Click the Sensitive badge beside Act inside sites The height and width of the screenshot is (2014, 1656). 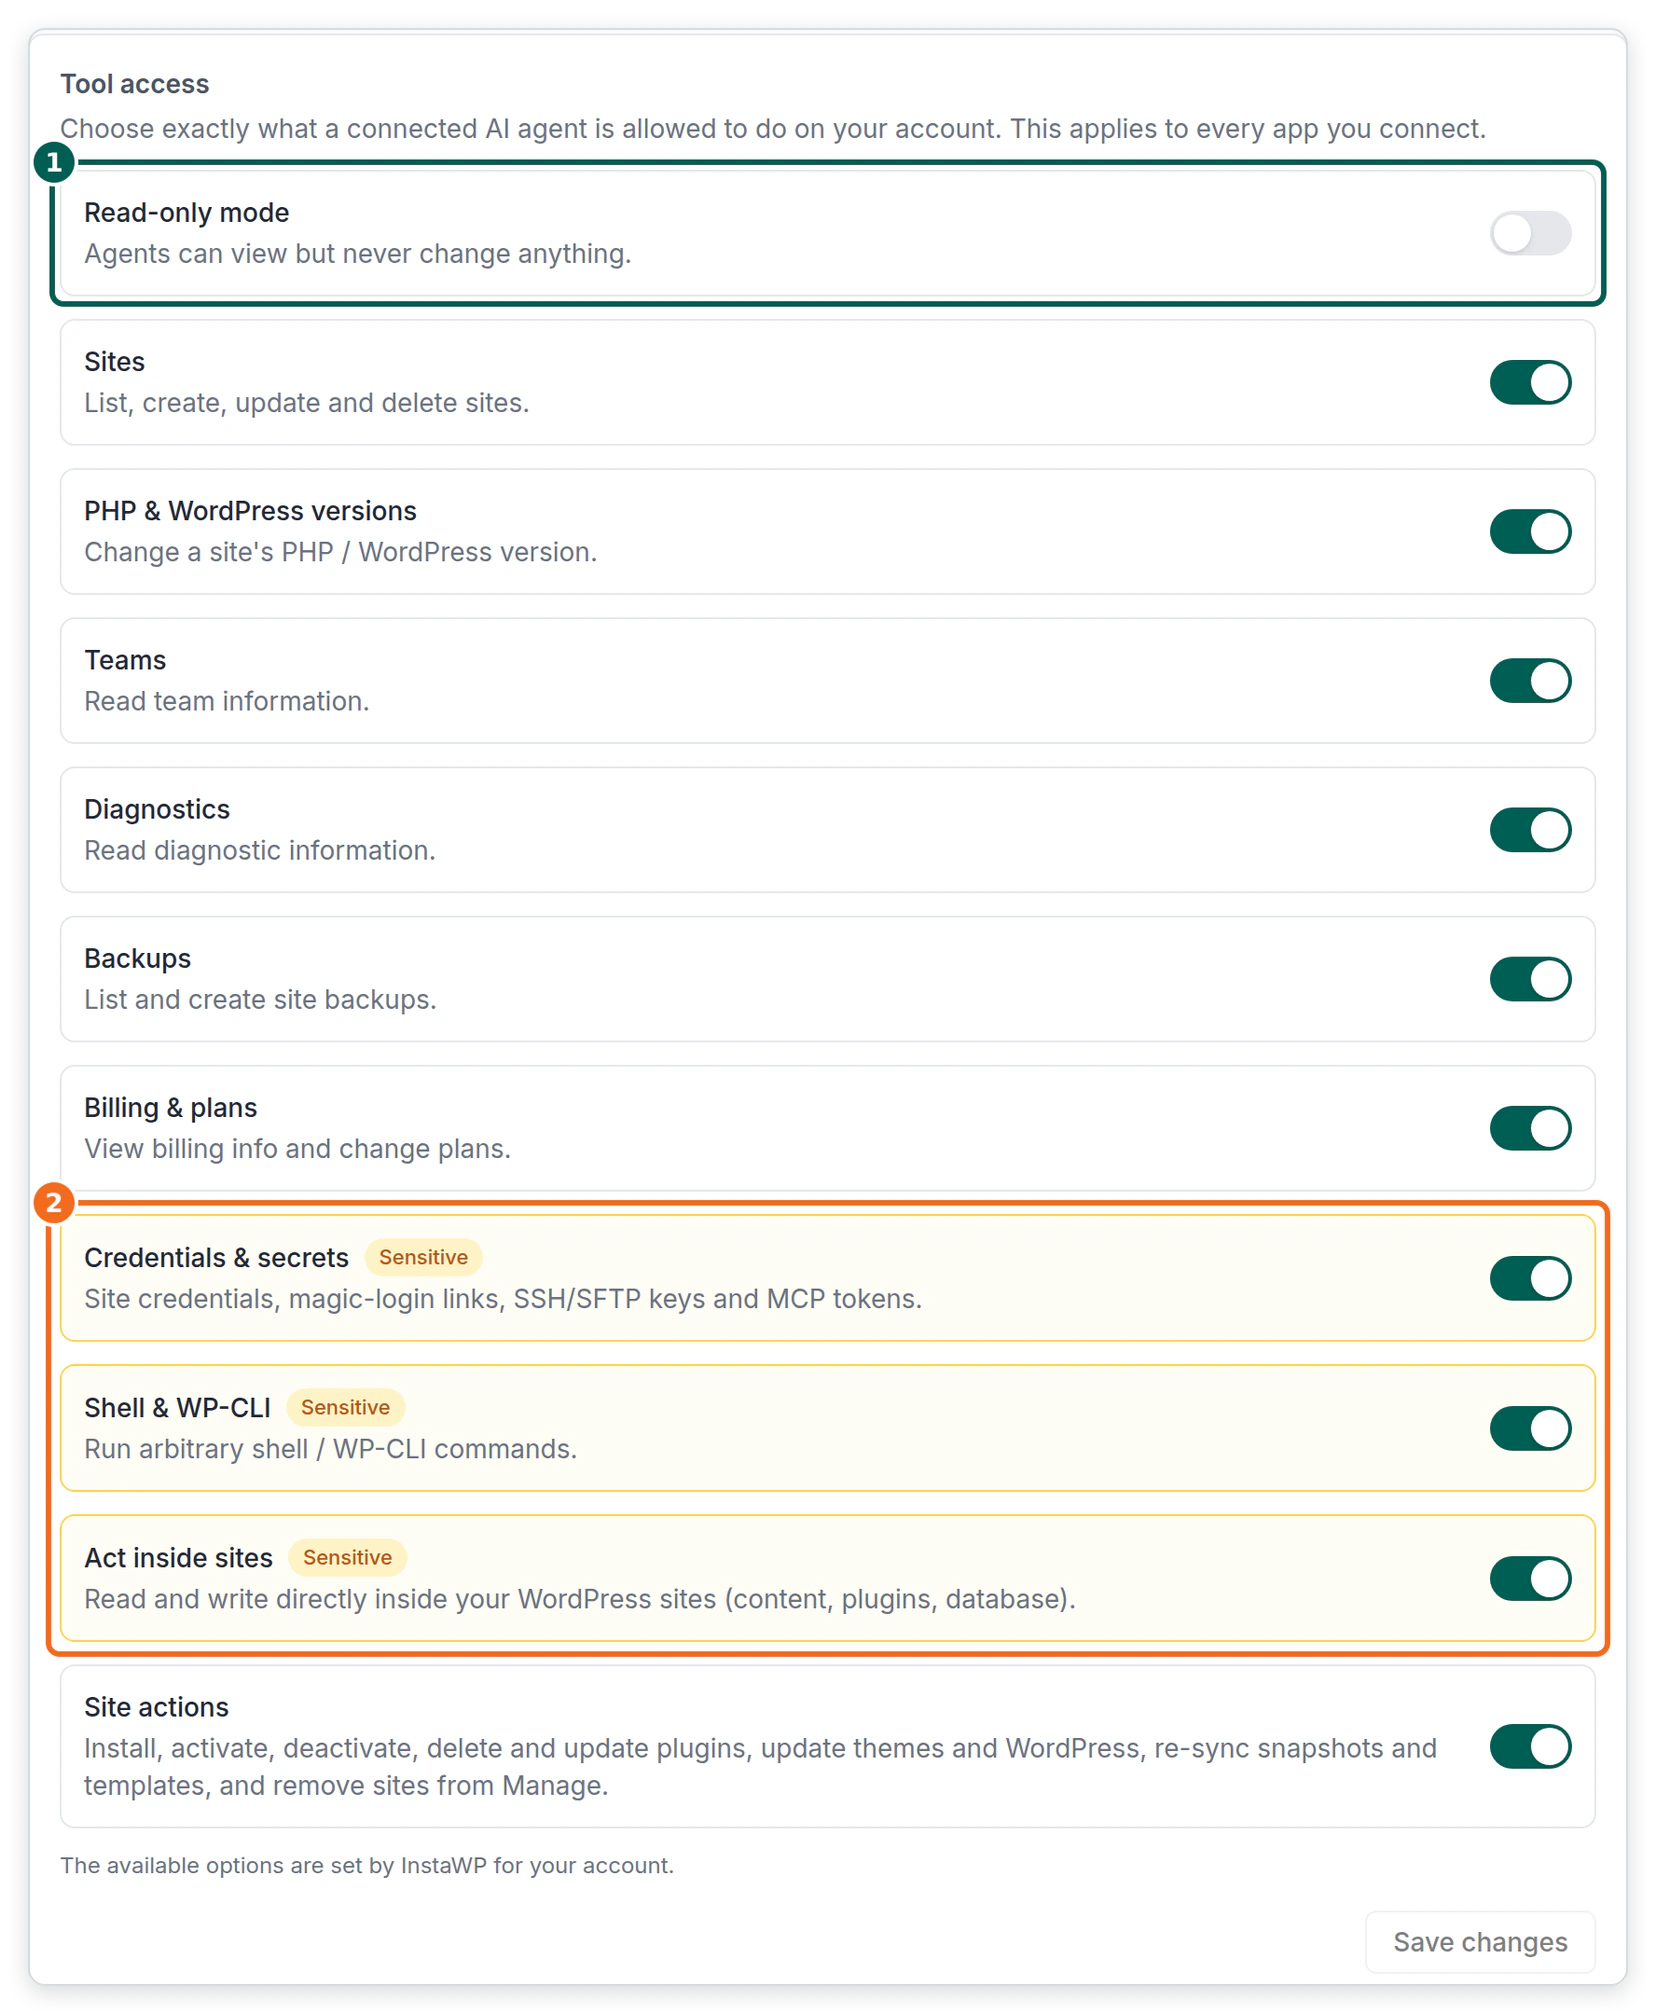tap(347, 1557)
